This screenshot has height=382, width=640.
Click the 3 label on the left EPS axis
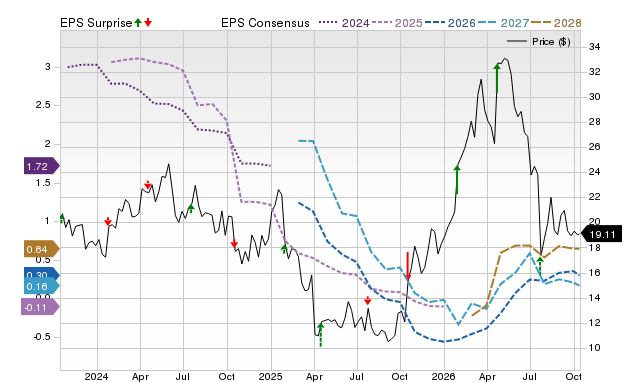[x=48, y=67]
